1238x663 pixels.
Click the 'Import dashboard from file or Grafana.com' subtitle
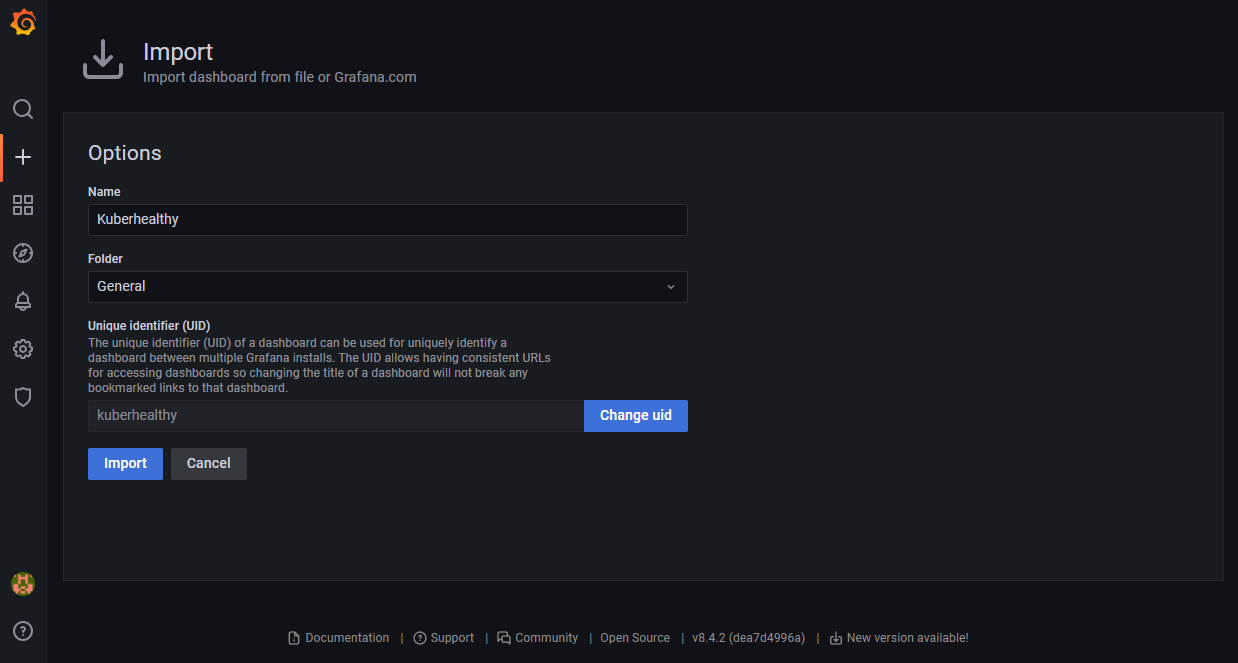point(280,77)
